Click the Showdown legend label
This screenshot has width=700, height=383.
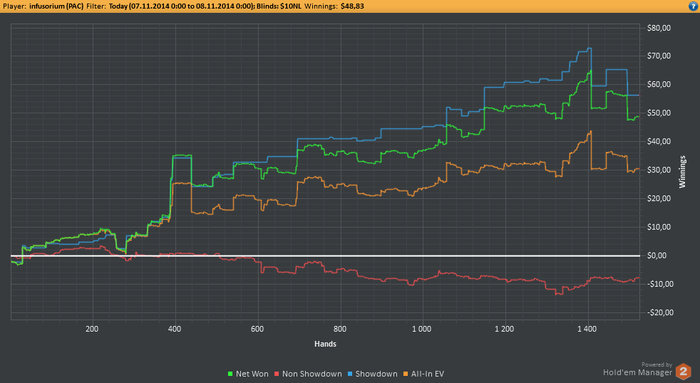point(376,374)
